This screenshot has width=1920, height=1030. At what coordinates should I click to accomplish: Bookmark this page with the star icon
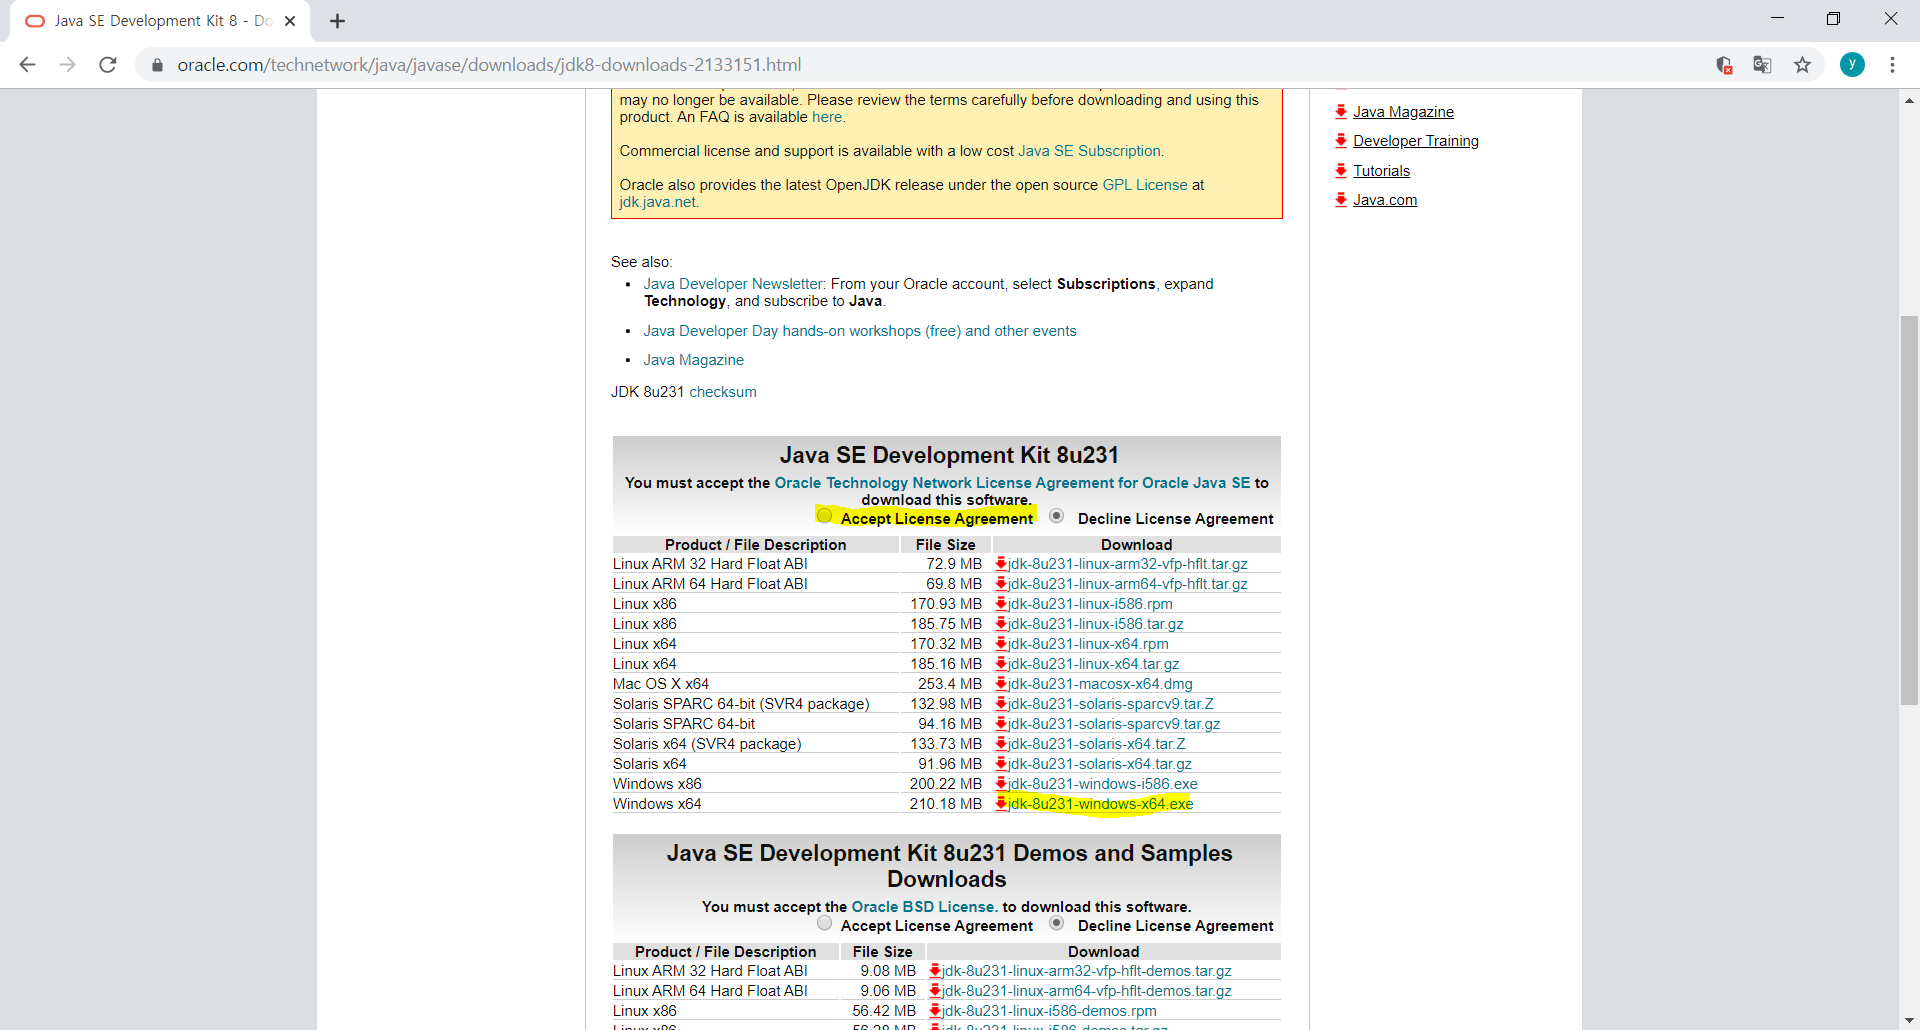pos(1802,65)
